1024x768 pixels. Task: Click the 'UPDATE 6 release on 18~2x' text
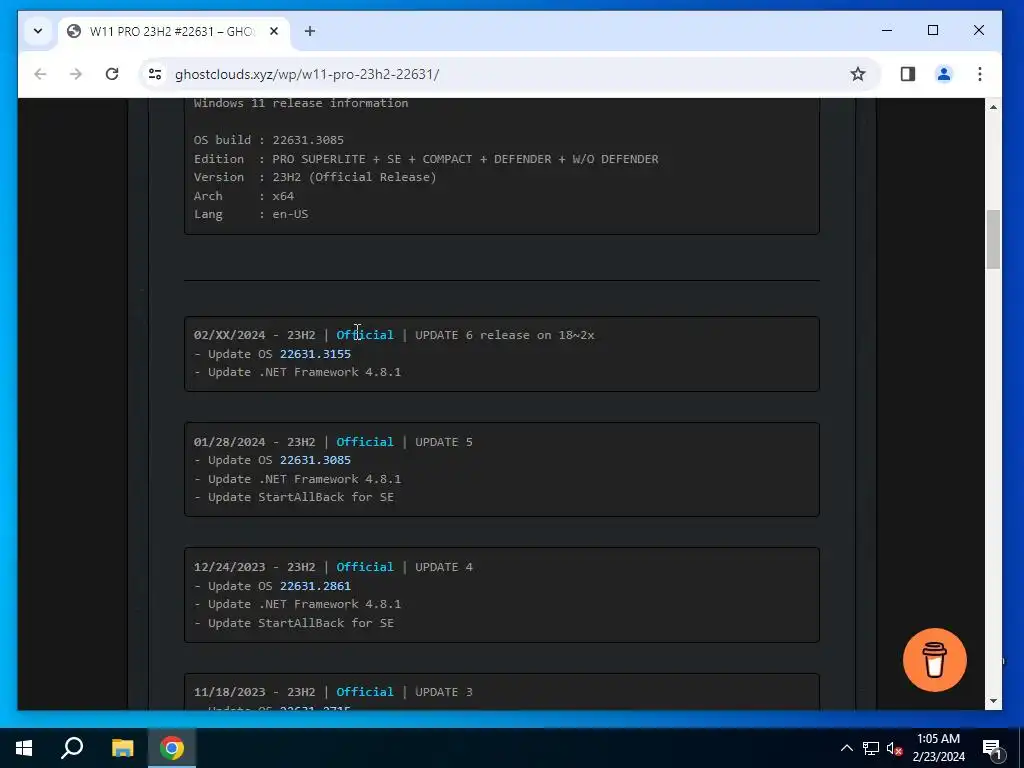click(505, 335)
